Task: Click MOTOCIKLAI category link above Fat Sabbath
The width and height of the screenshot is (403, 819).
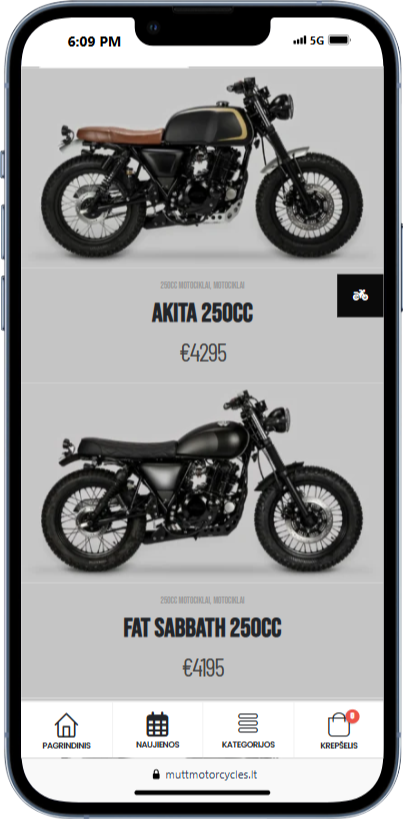Action: (x=229, y=600)
